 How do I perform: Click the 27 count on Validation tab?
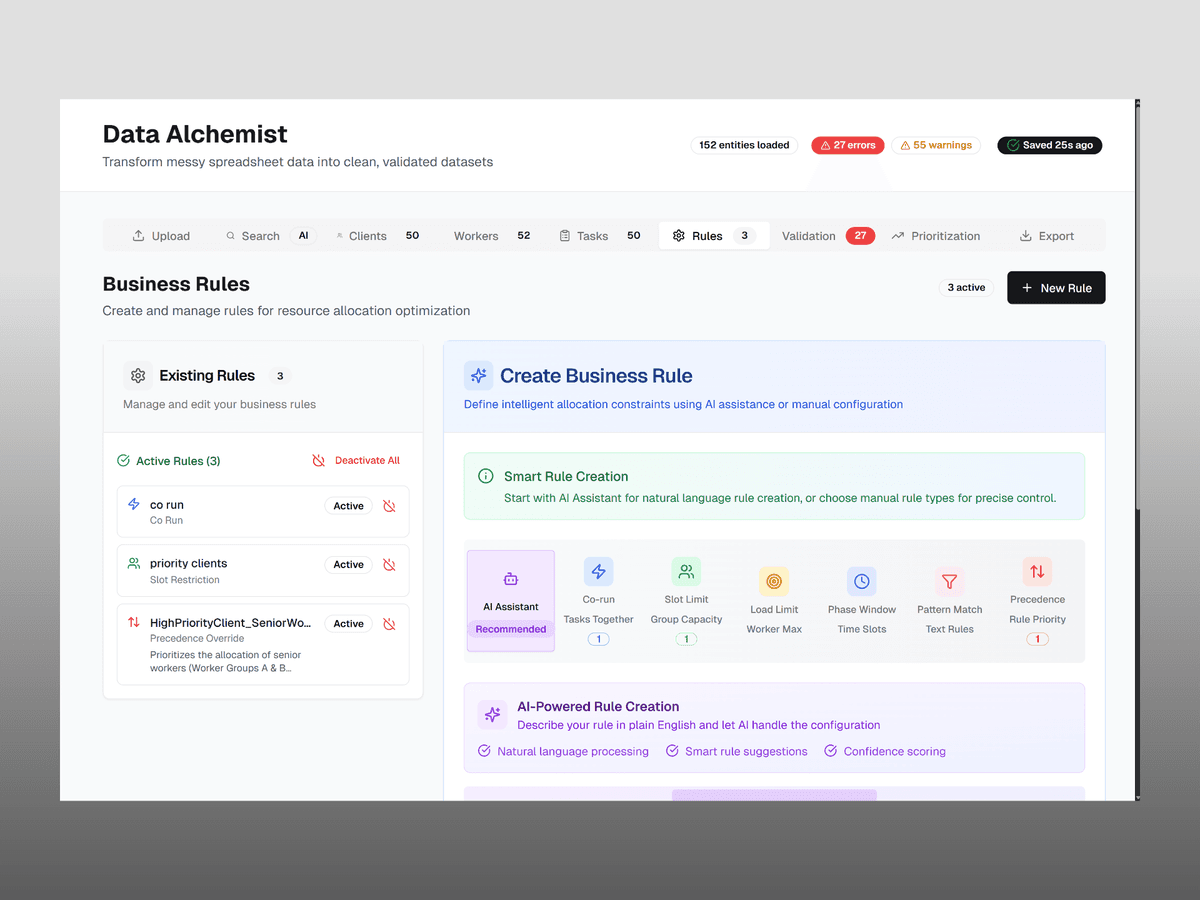[x=860, y=236]
